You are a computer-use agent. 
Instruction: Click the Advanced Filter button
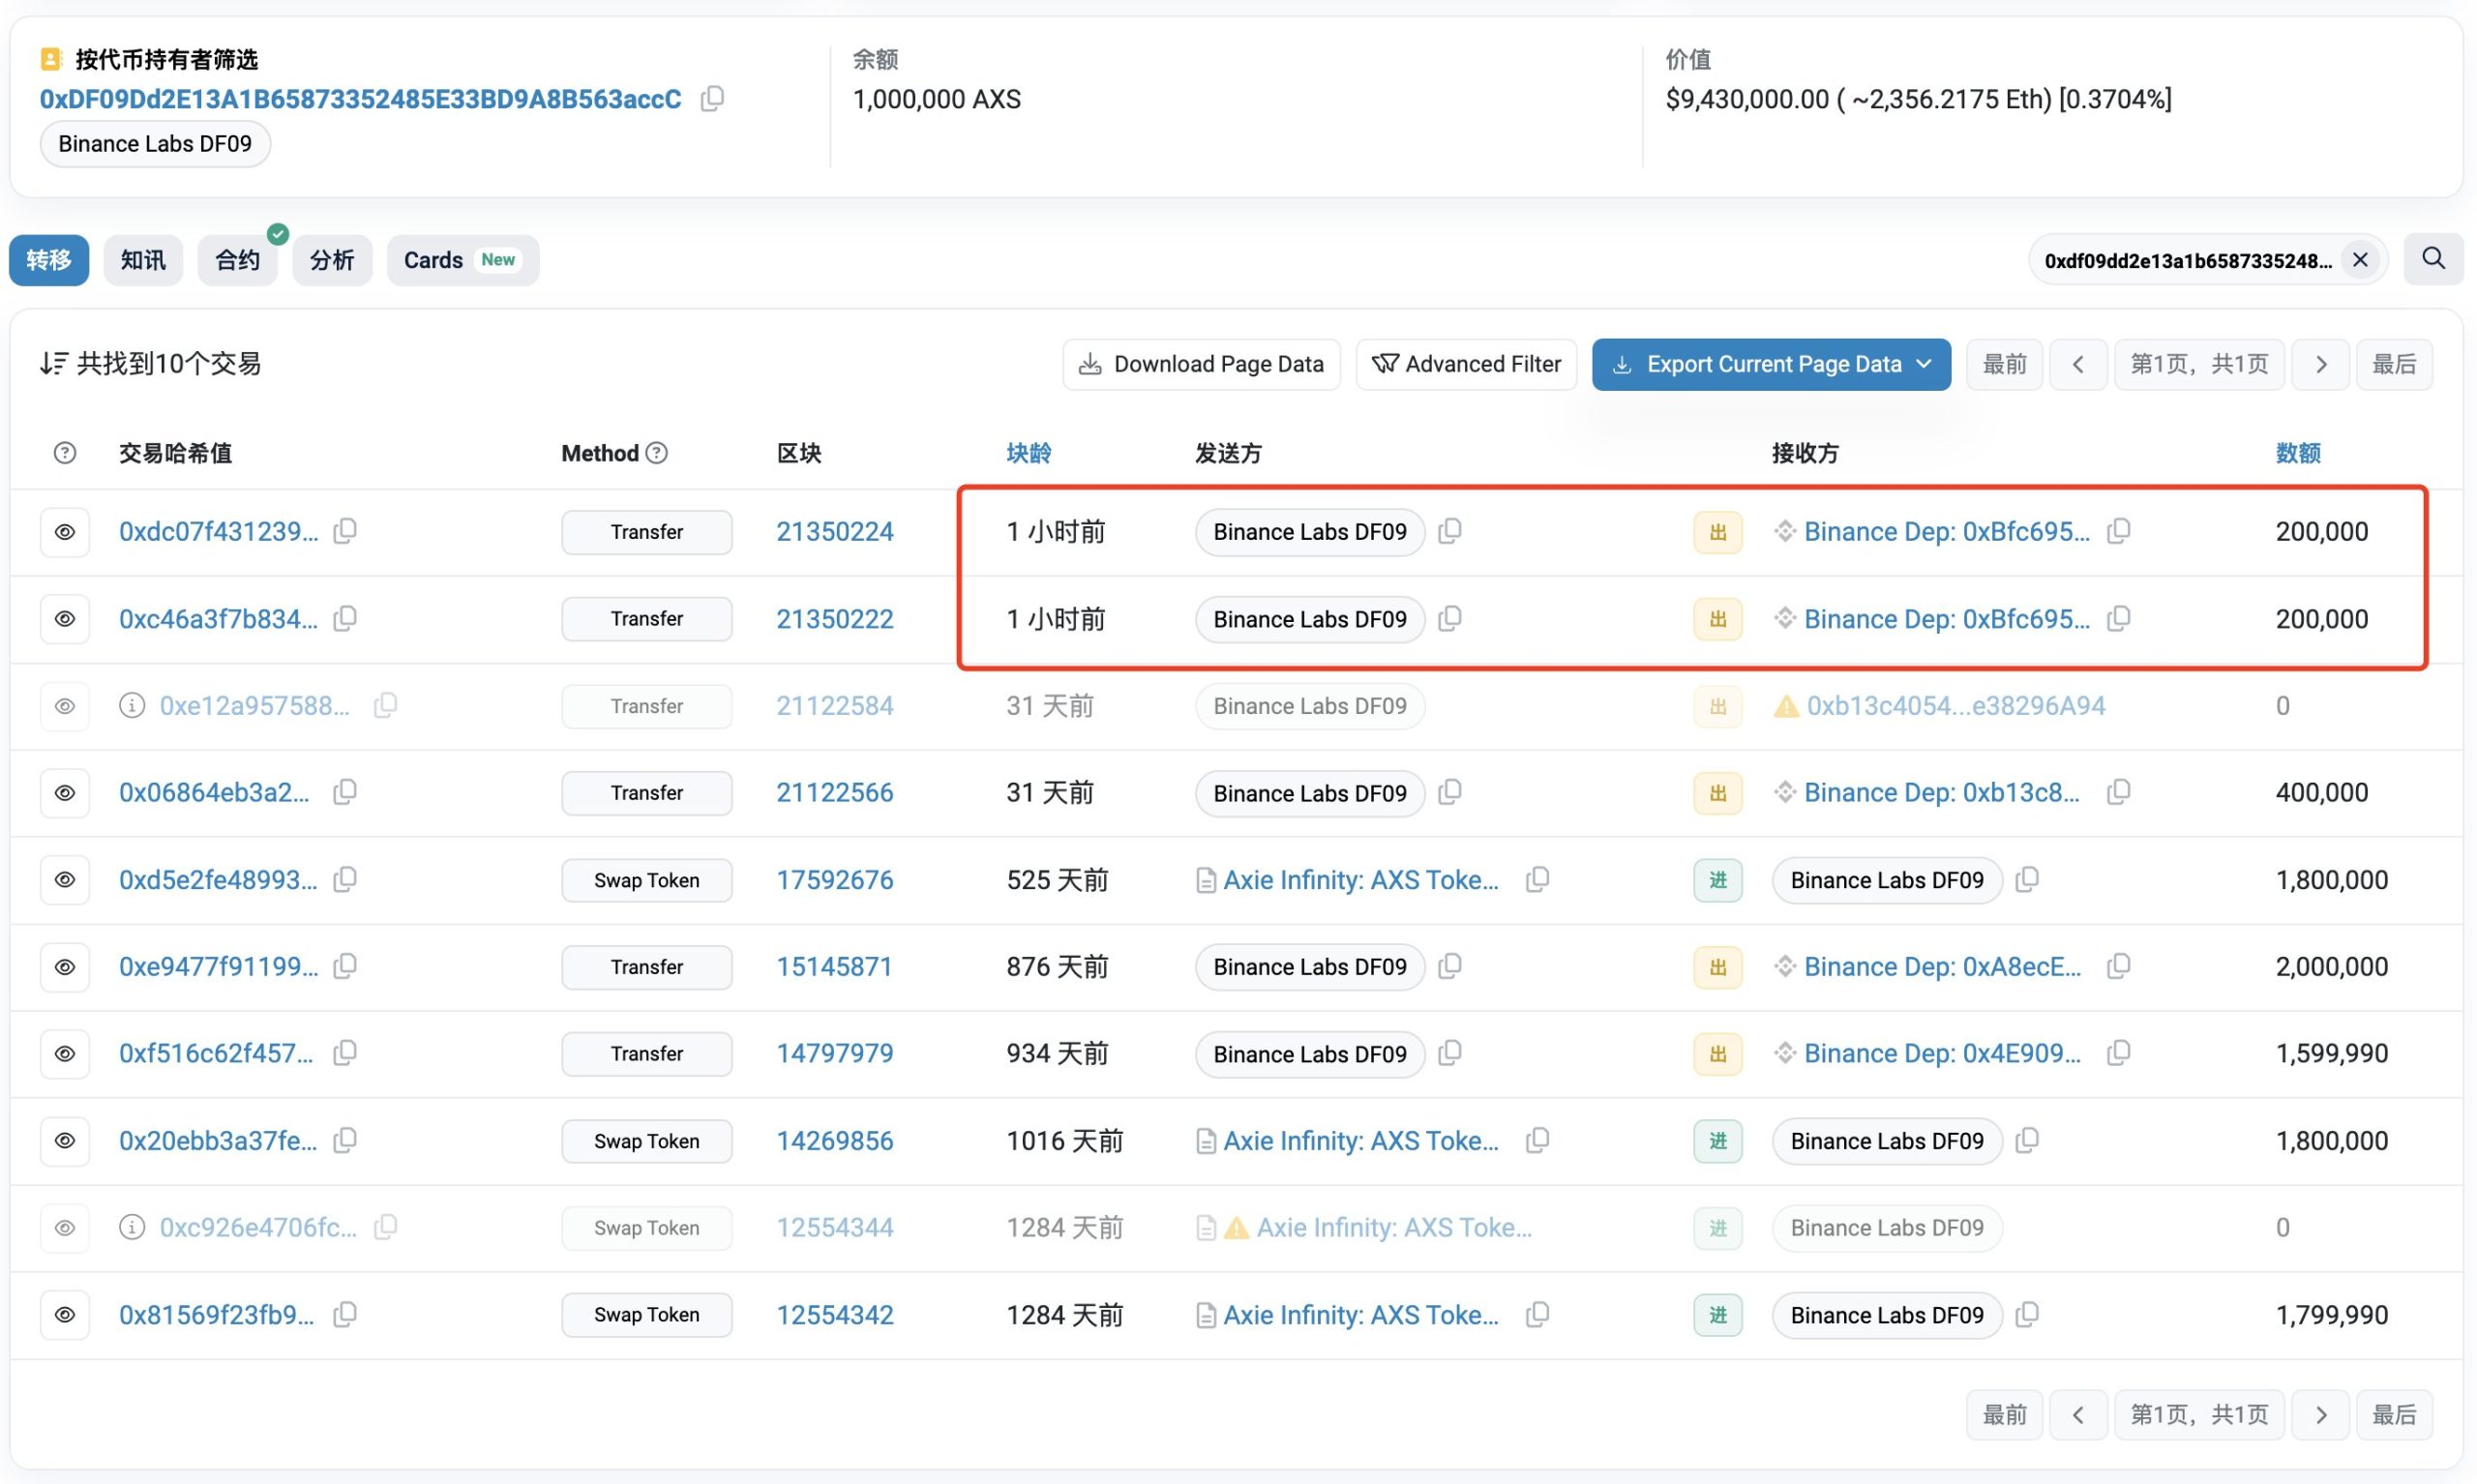1466,364
